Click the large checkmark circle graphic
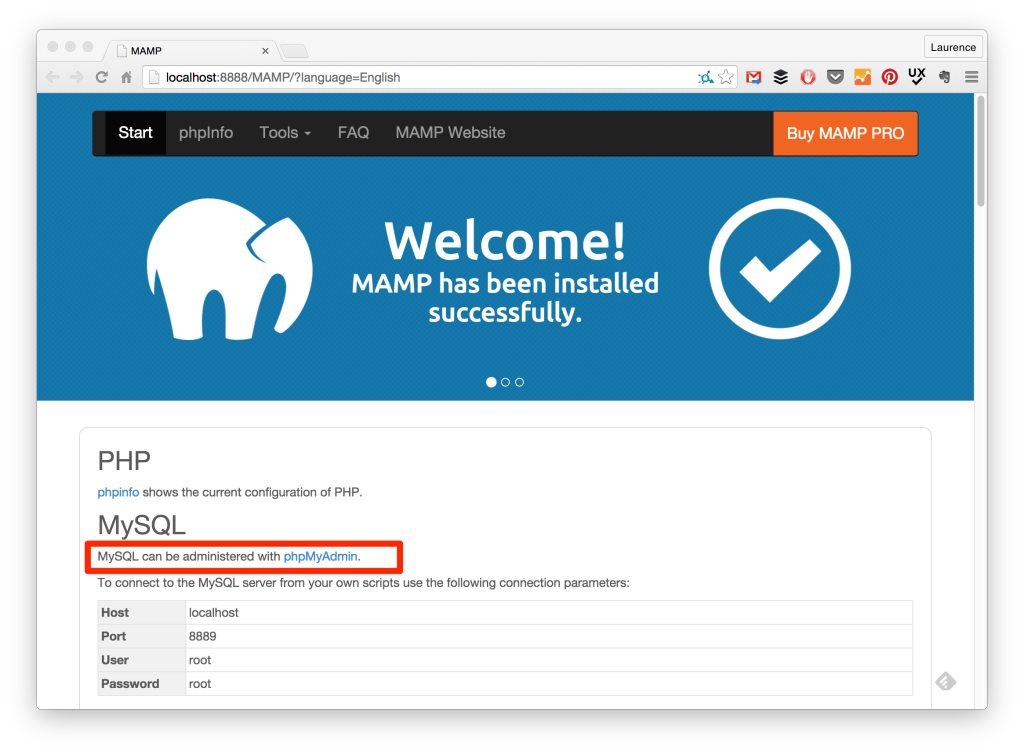 pos(780,268)
